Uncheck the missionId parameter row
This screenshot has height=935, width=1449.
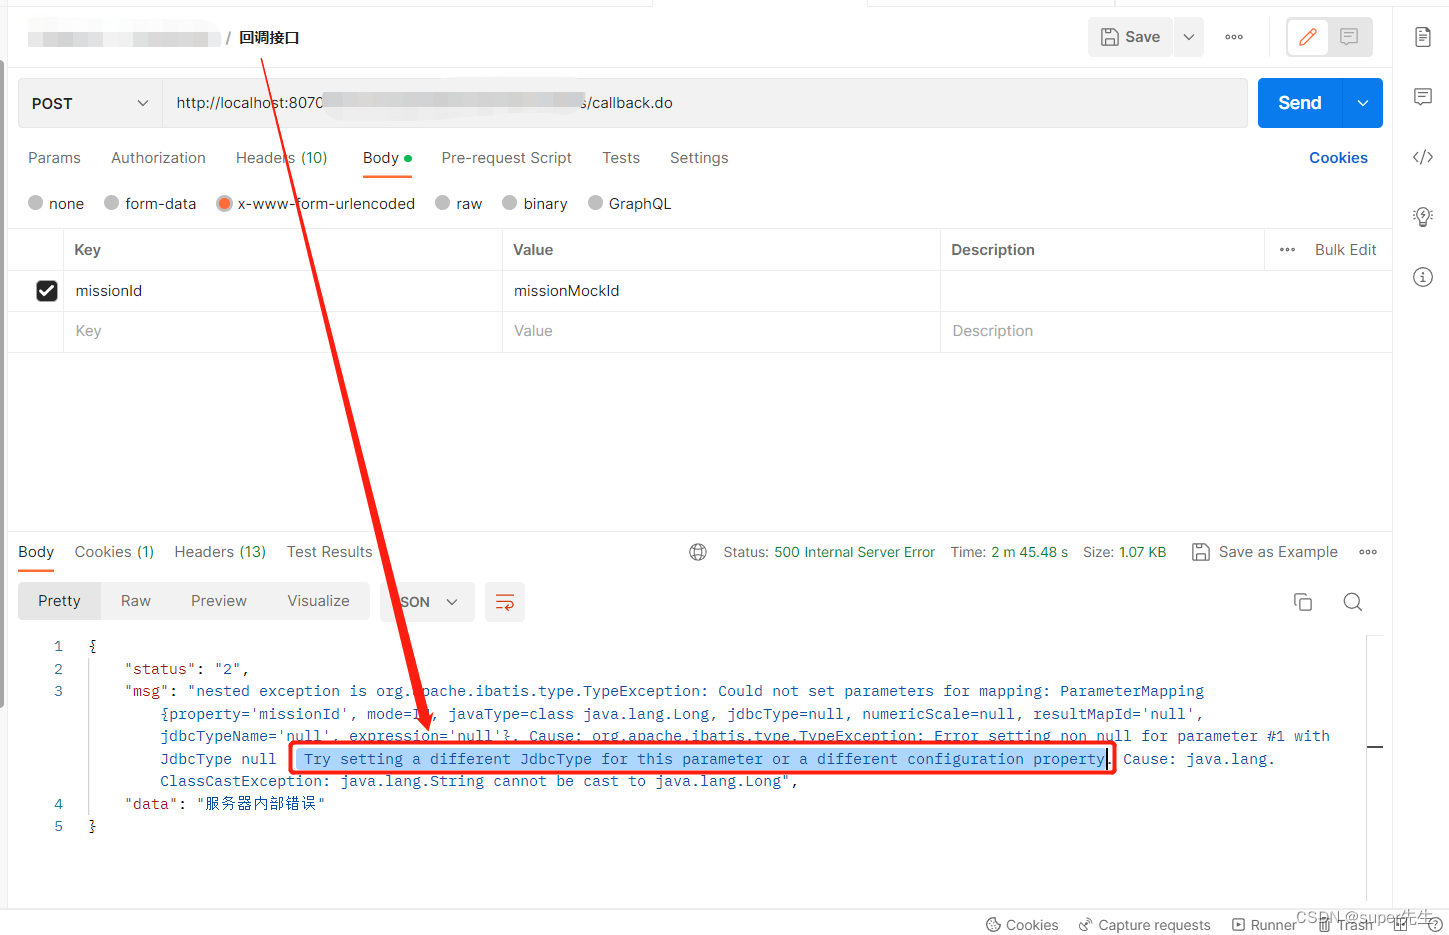click(47, 291)
